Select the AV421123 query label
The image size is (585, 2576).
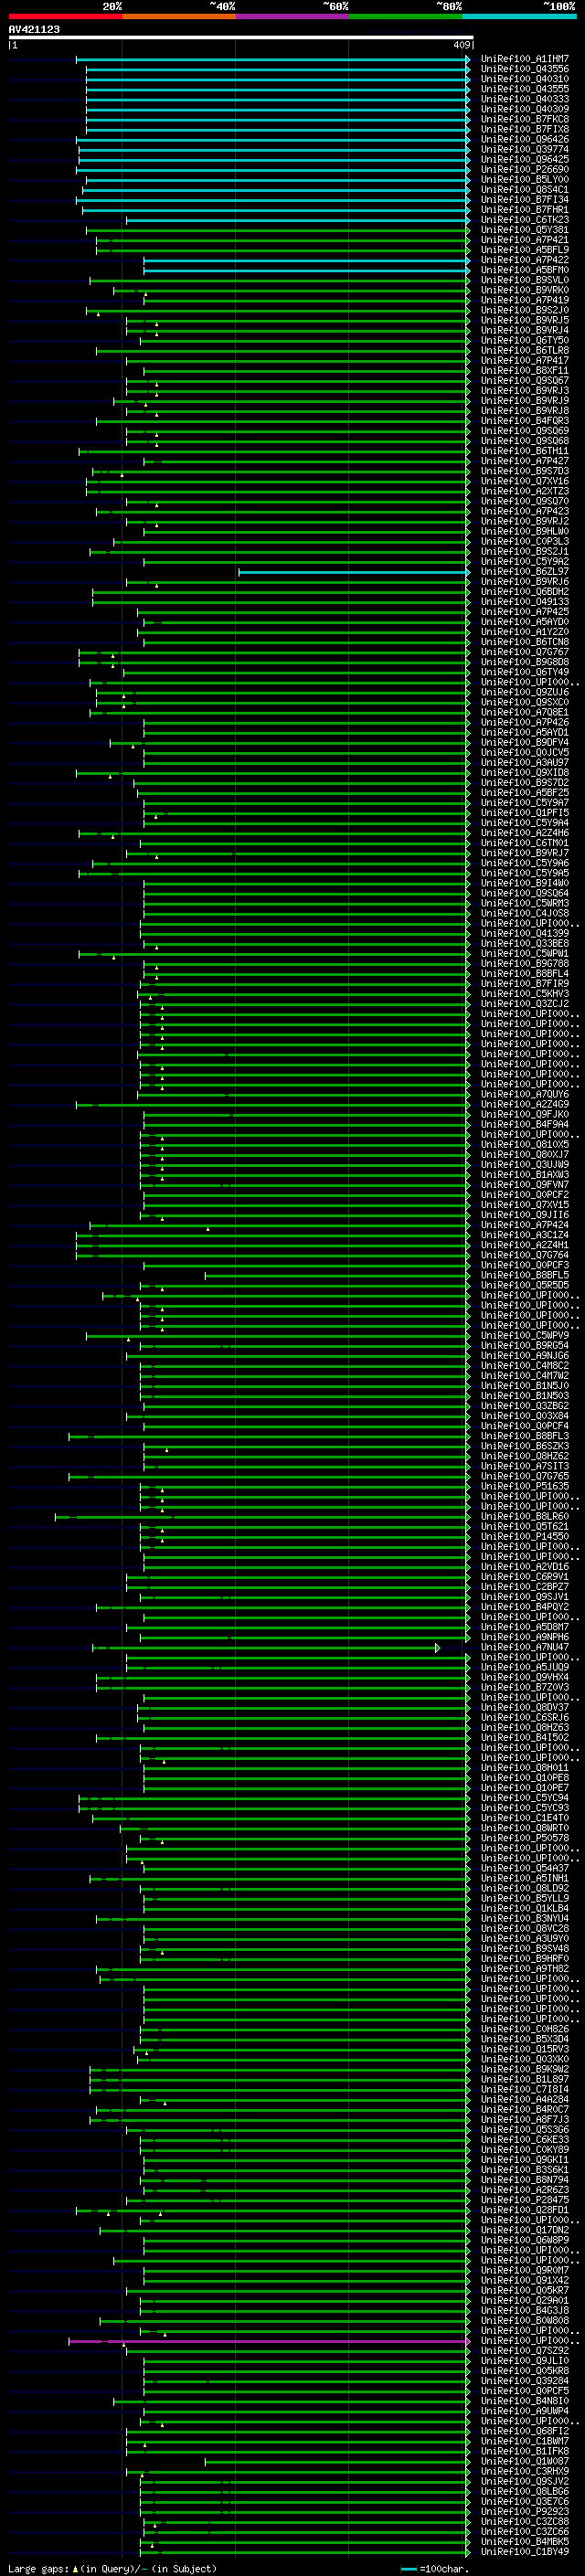pyautogui.click(x=34, y=29)
